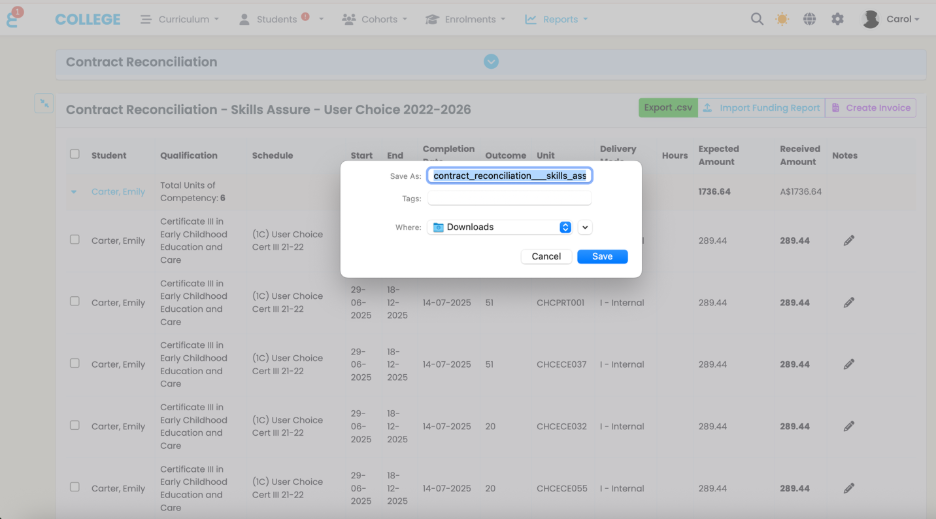Click the expand arrows icon beside panel
Image resolution: width=936 pixels, height=519 pixels.
[x=44, y=103]
